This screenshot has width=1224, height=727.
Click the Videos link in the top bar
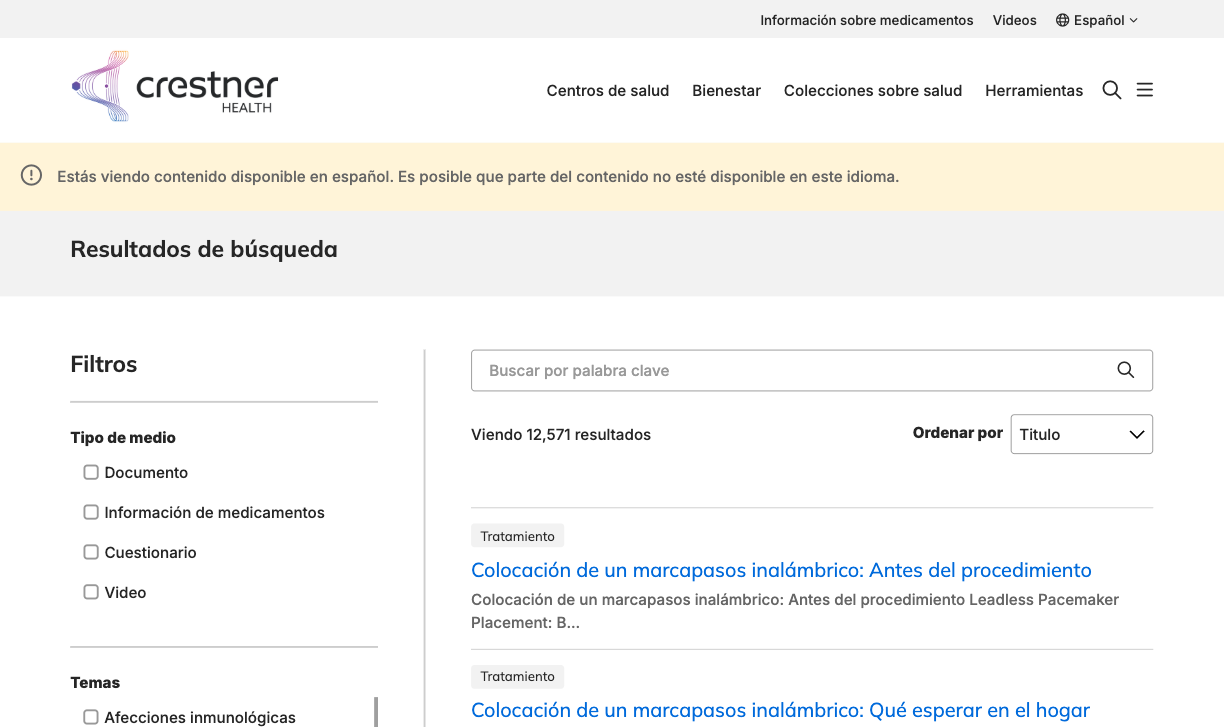(x=1014, y=20)
